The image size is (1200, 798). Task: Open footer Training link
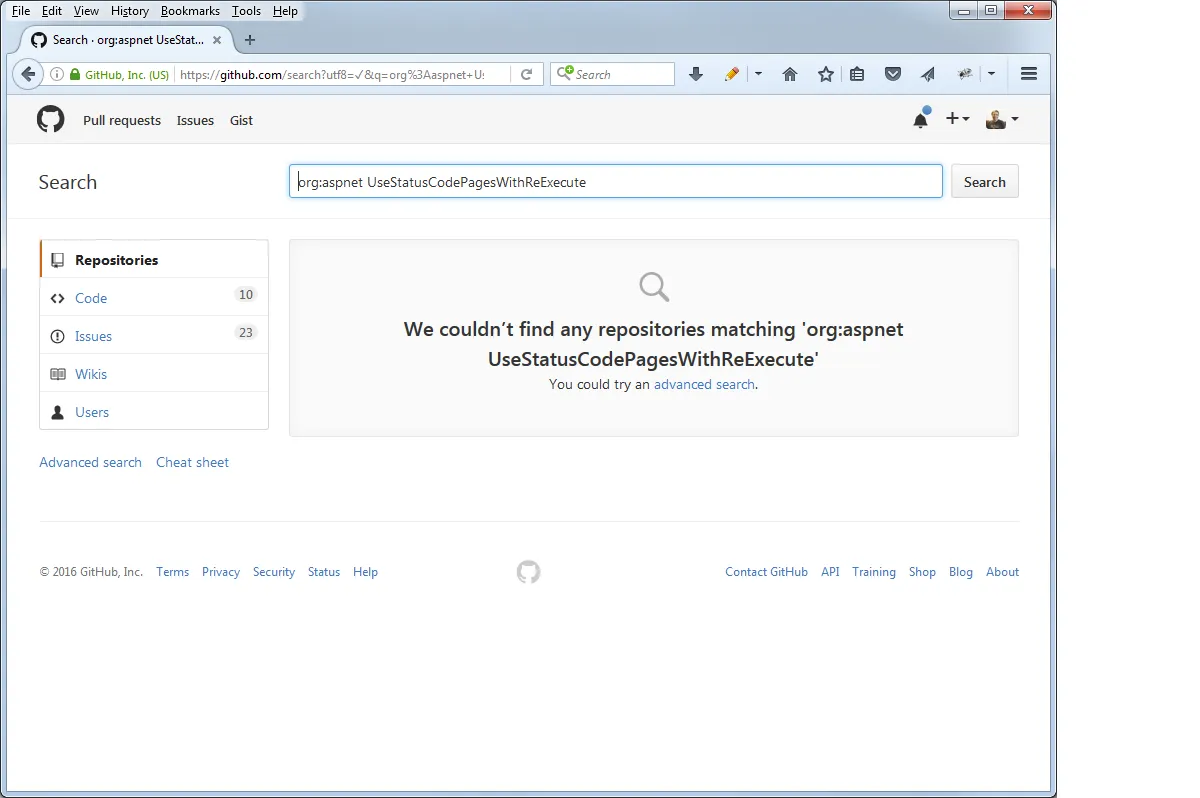tap(874, 572)
